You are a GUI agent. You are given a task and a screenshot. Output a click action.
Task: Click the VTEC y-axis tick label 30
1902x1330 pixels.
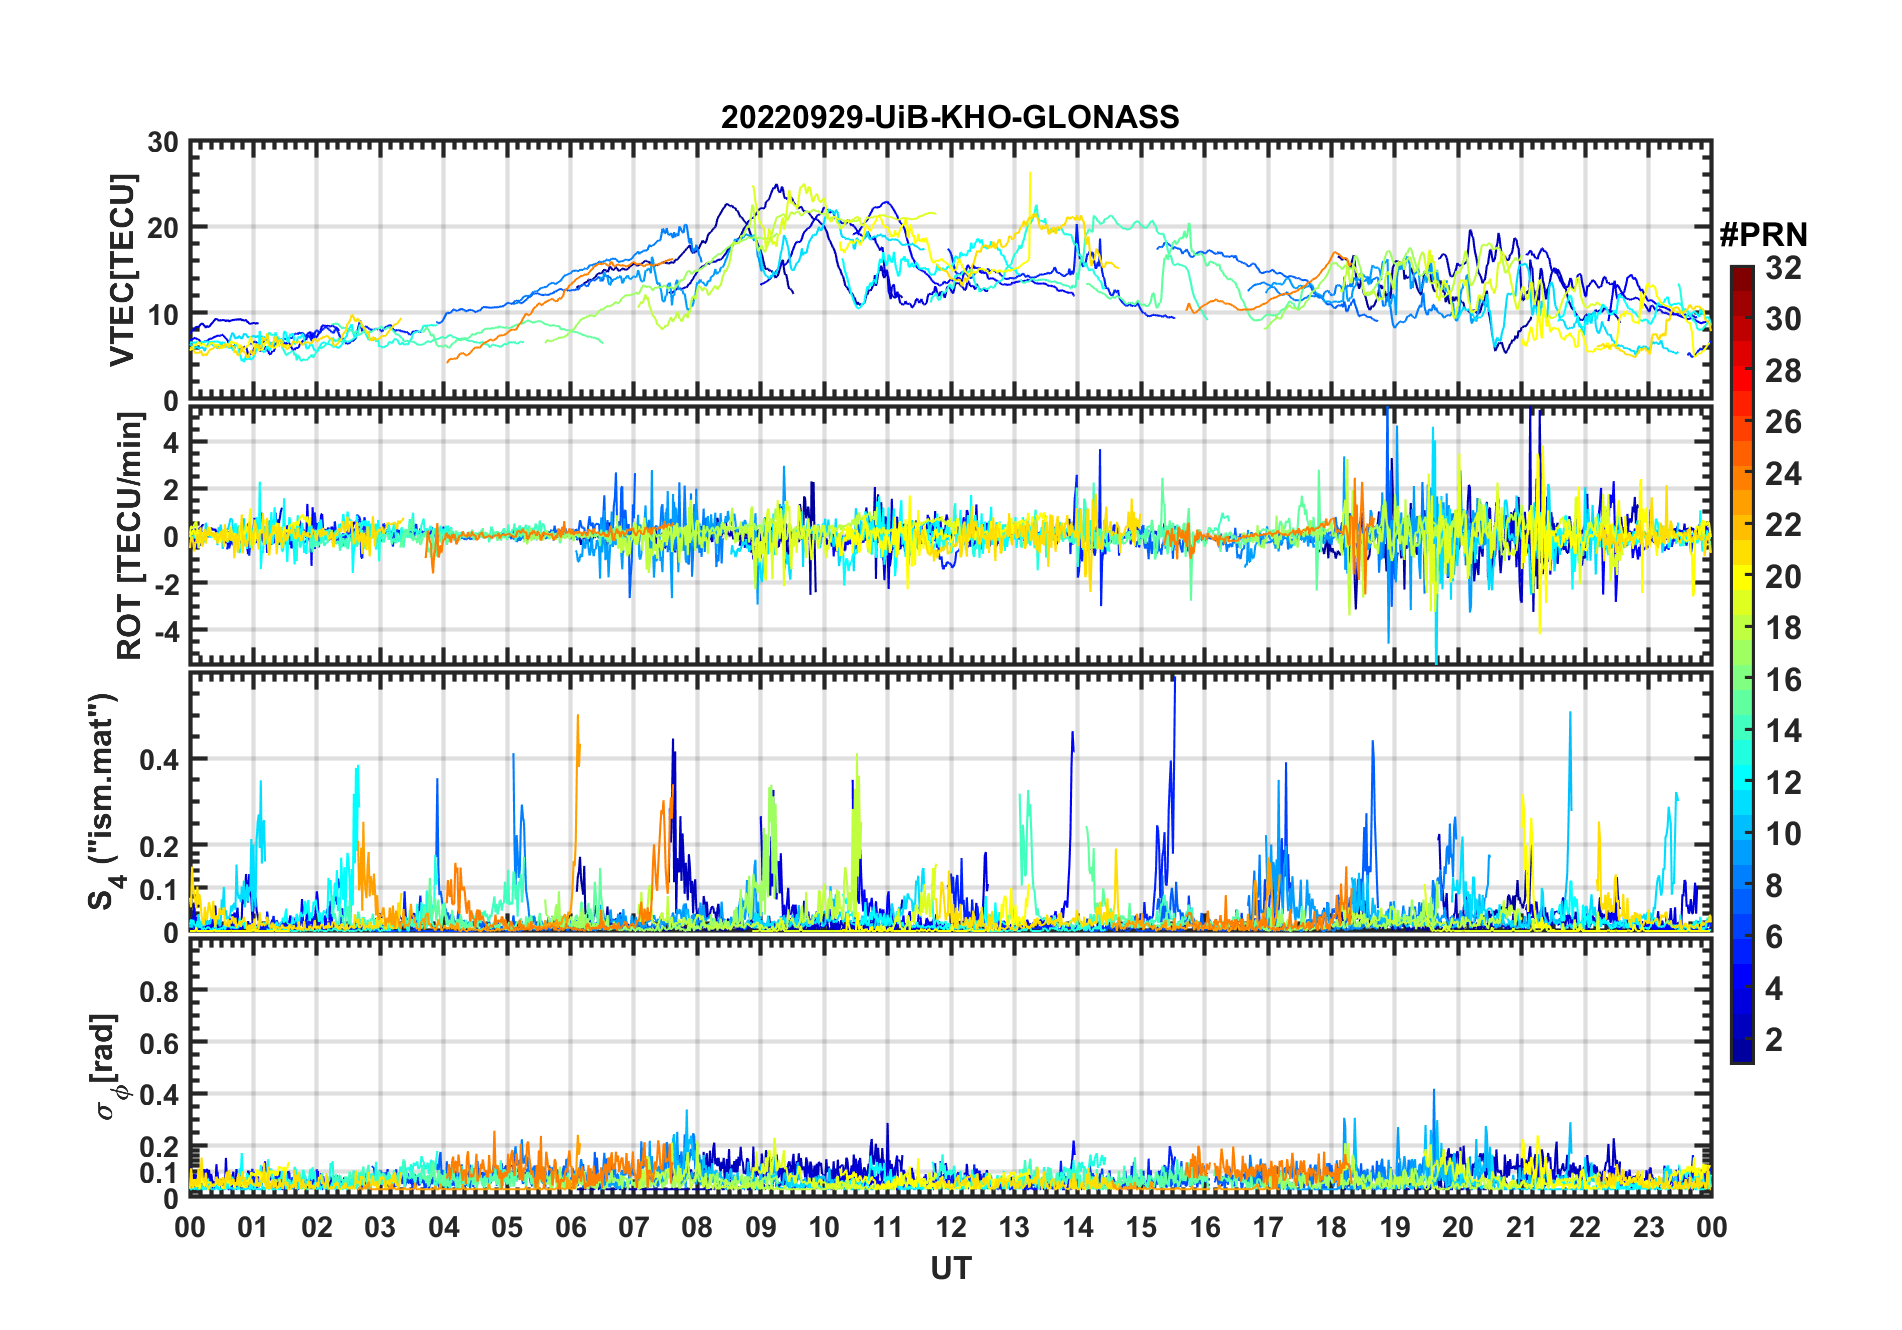click(163, 142)
